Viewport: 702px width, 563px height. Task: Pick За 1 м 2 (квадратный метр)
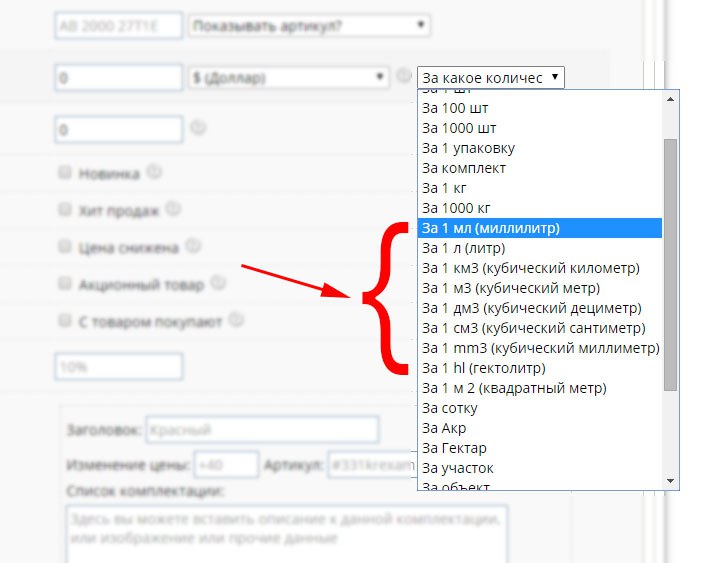point(514,388)
